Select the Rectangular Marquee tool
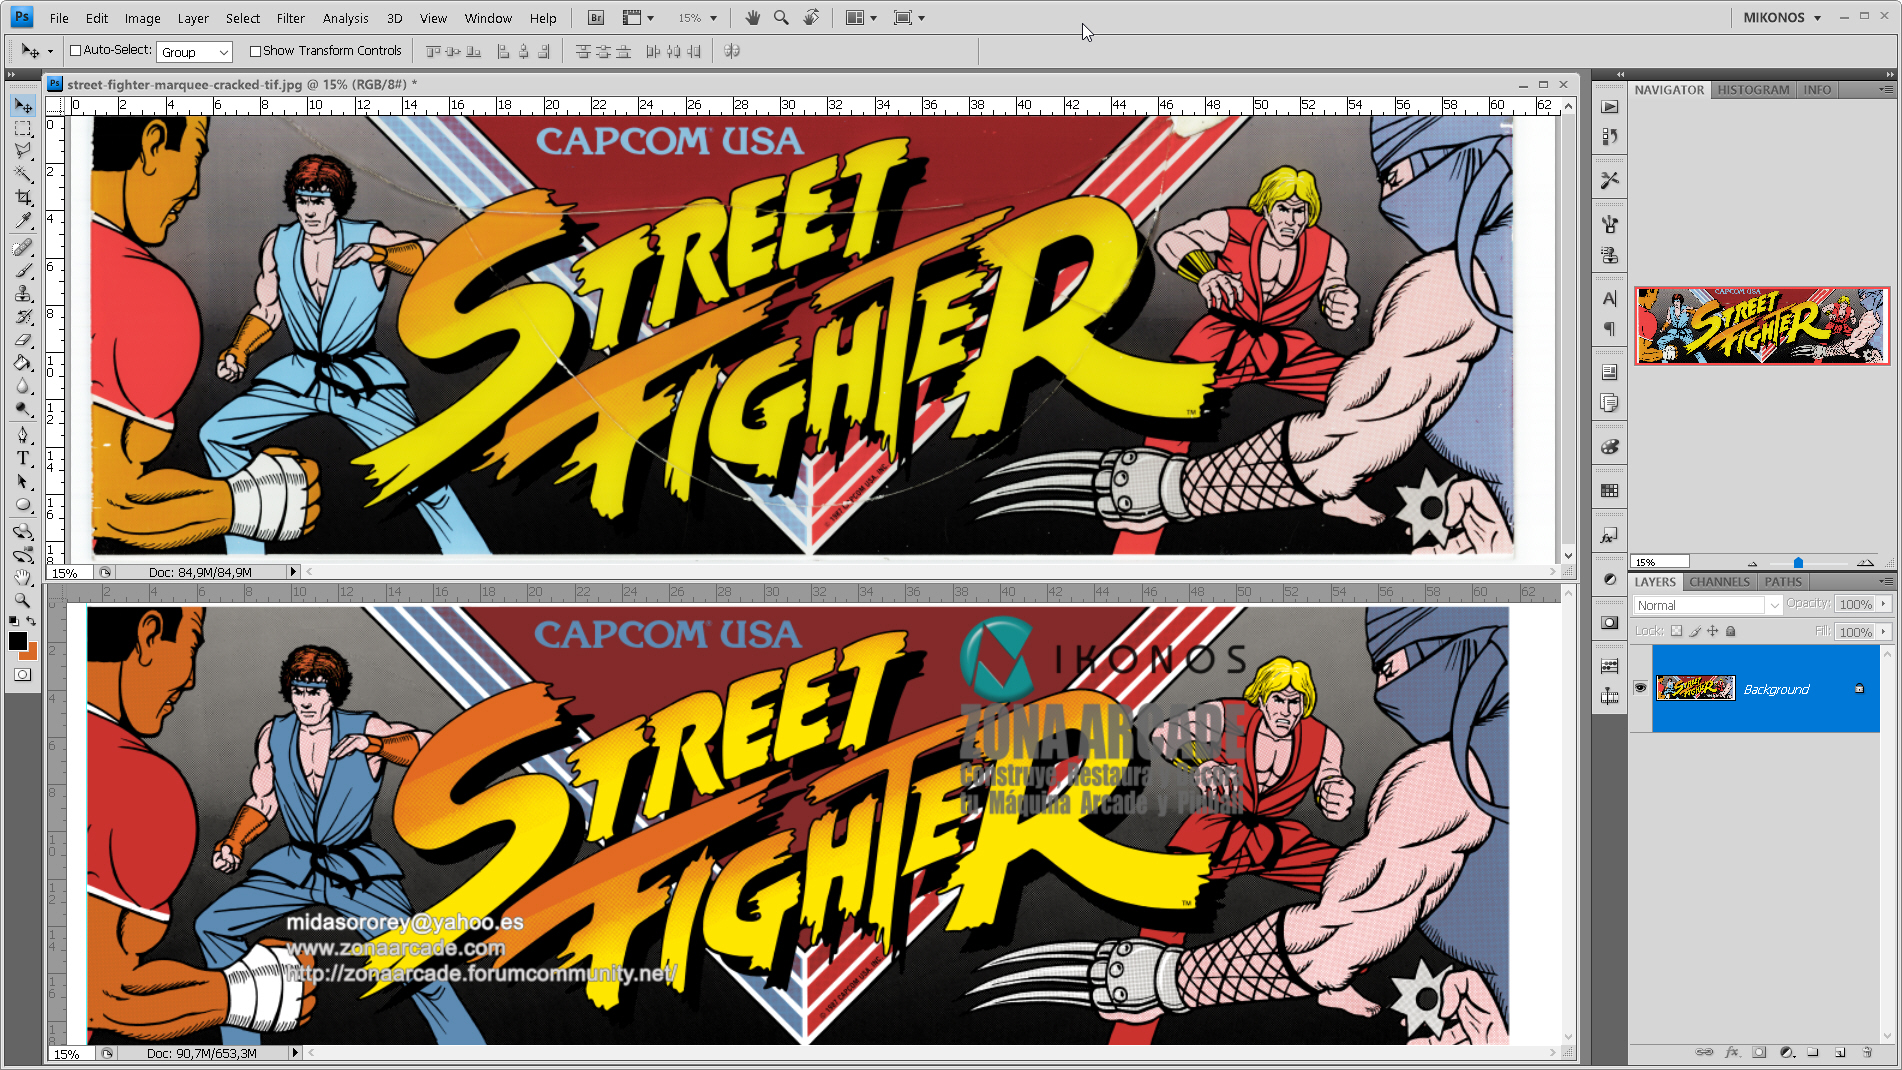 click(23, 129)
